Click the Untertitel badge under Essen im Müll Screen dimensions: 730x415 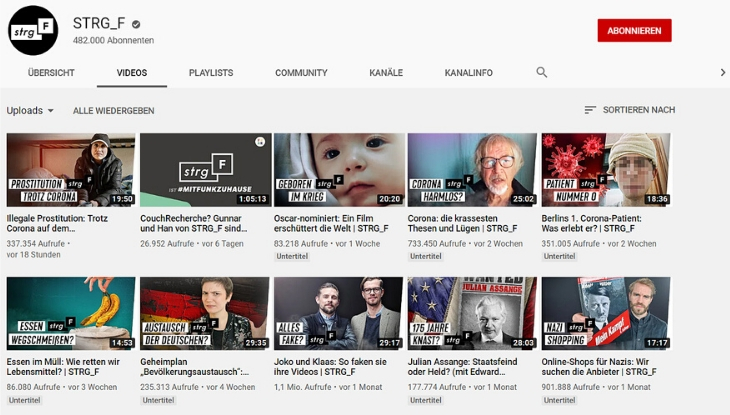(24, 400)
